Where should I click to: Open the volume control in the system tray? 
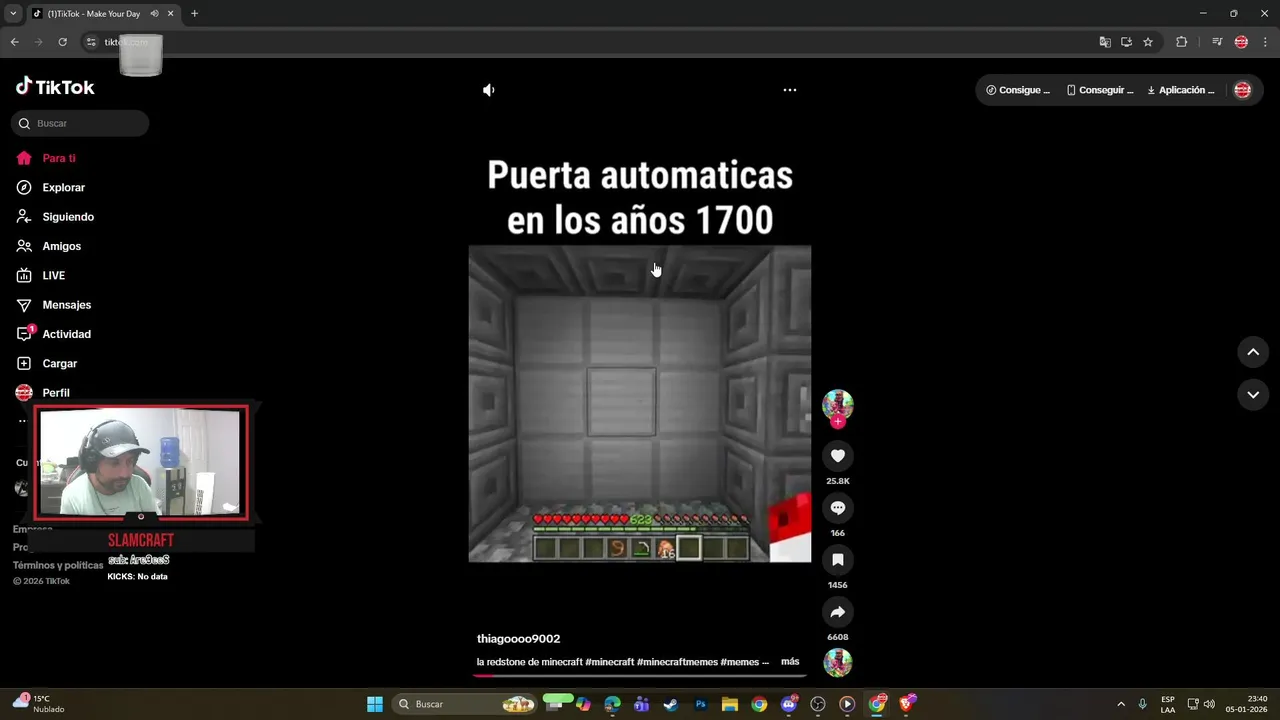1209,704
